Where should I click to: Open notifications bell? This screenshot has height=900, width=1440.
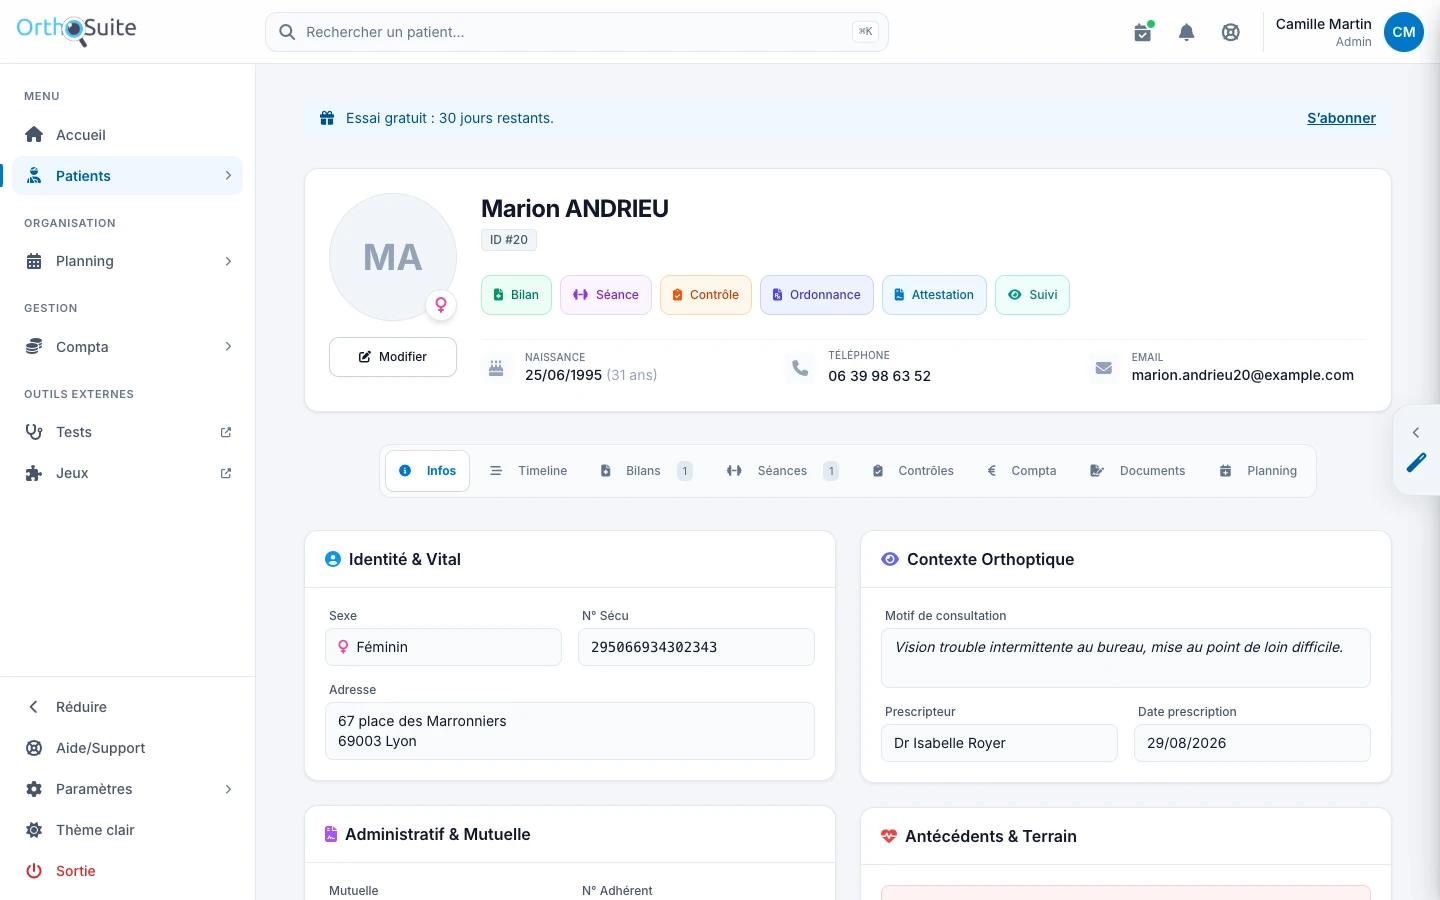click(x=1187, y=32)
